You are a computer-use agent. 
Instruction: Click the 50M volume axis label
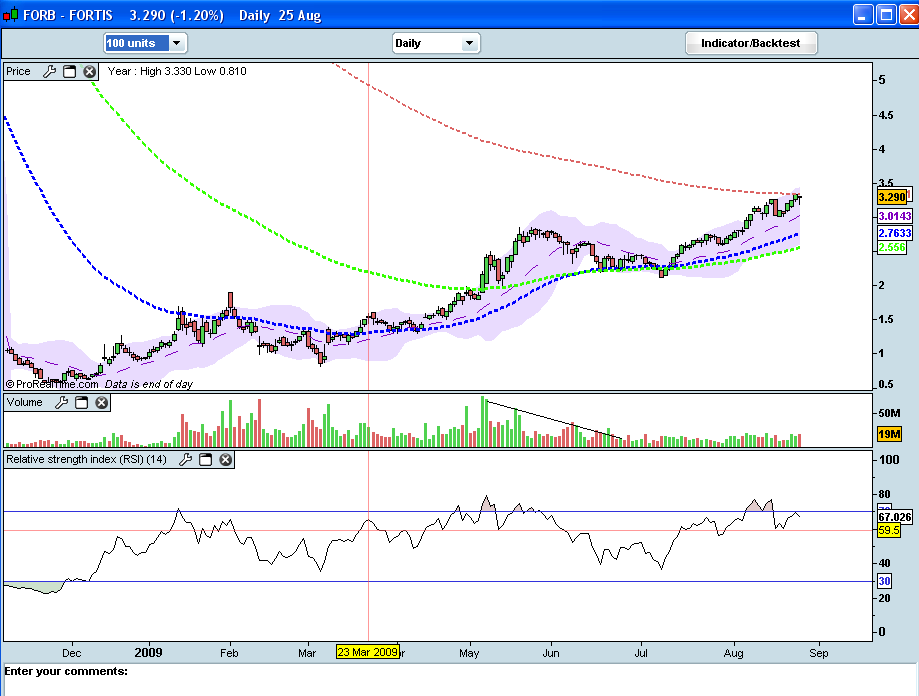[889, 413]
